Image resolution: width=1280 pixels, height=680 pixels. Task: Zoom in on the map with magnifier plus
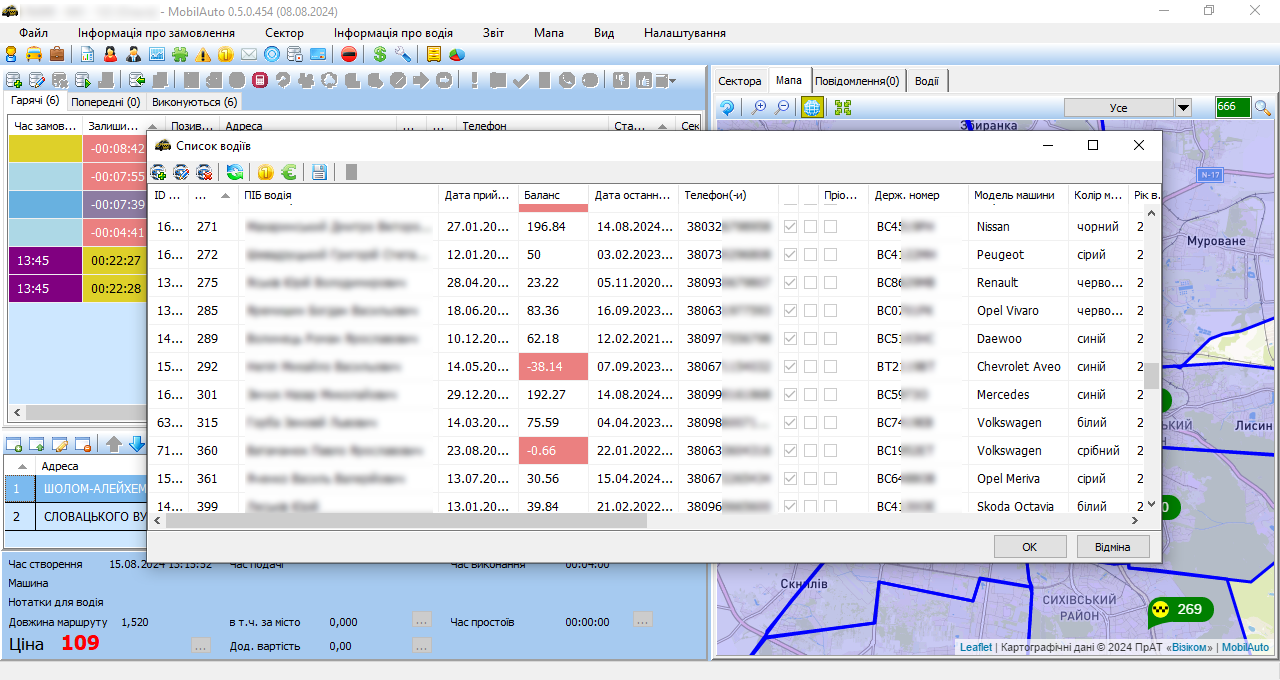click(x=759, y=108)
